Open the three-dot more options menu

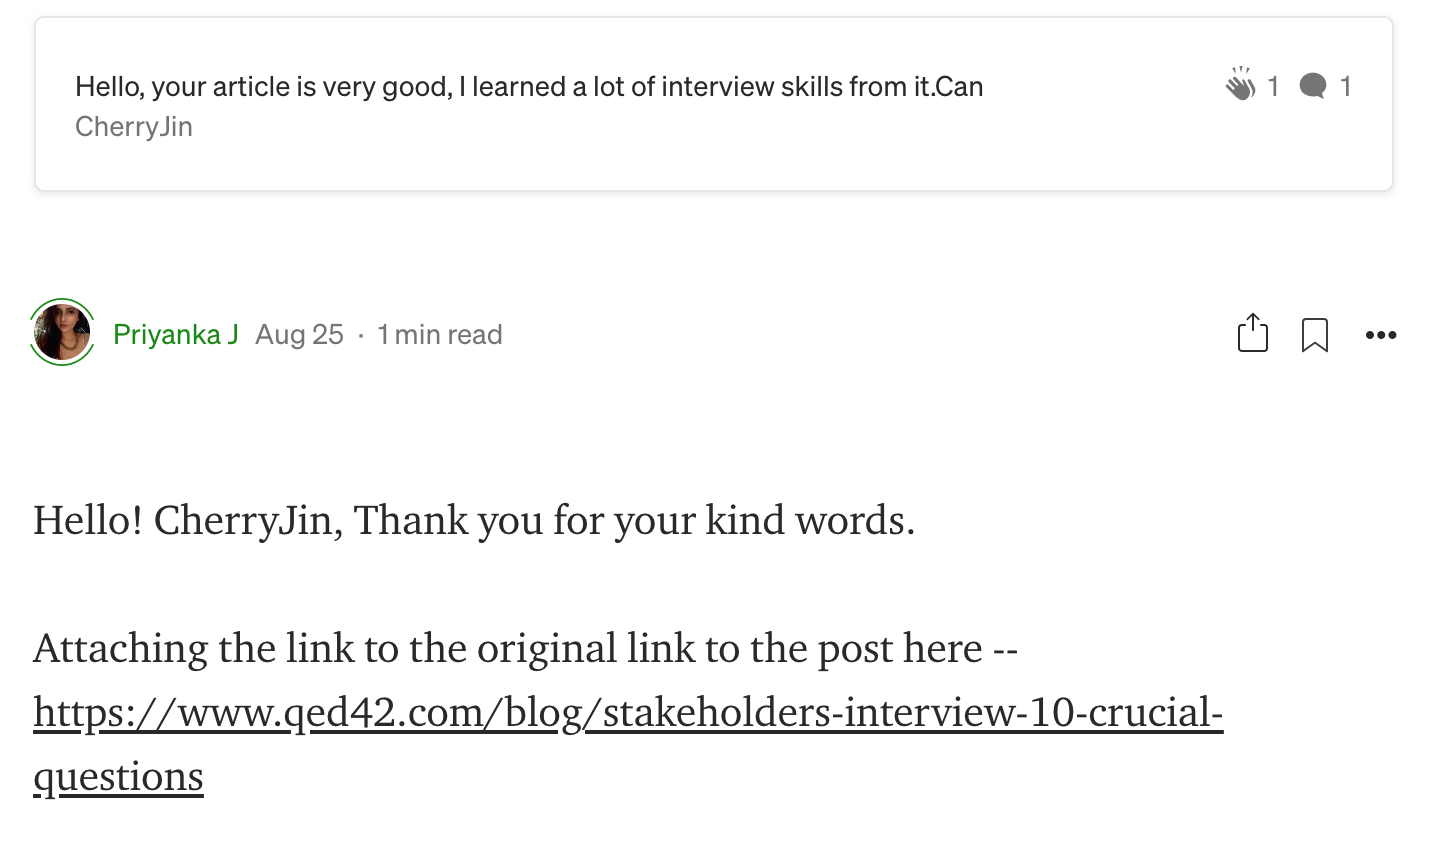pyautogui.click(x=1380, y=335)
